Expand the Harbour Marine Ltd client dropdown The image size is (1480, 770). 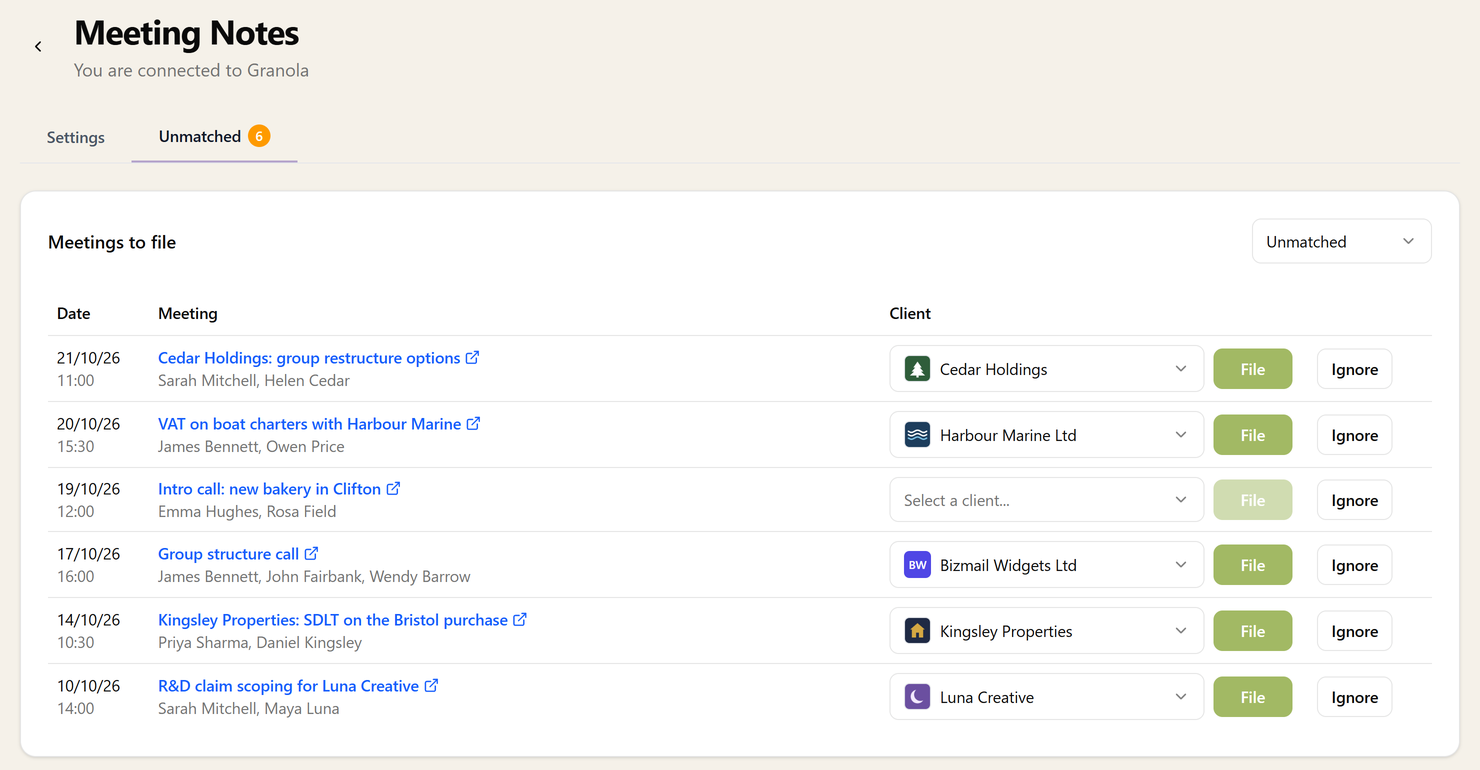point(1046,435)
